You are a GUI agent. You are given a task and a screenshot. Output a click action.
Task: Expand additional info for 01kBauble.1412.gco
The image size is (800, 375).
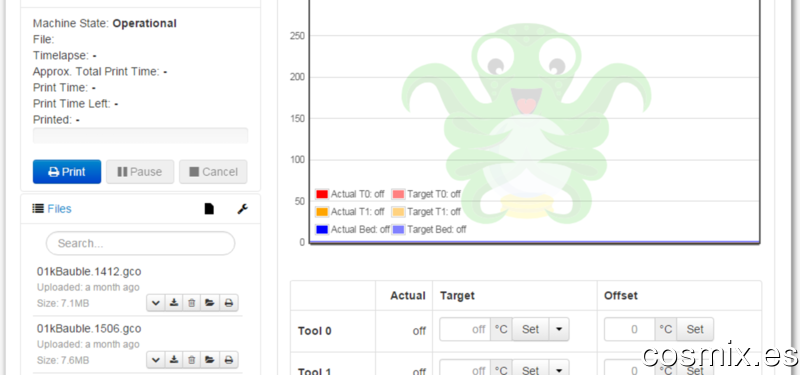coord(156,303)
